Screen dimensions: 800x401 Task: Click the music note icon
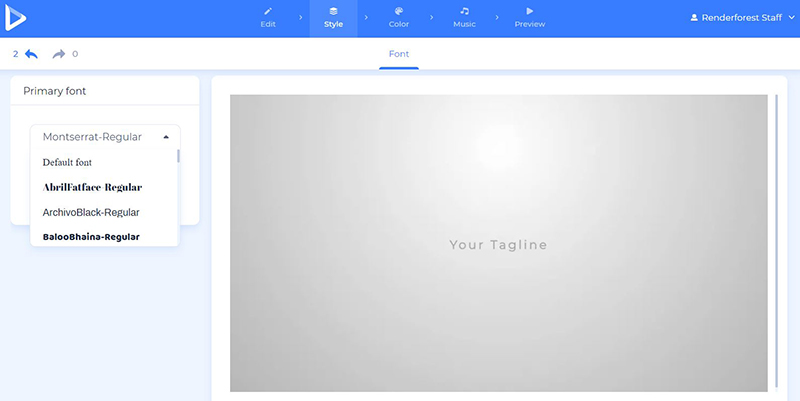464,11
